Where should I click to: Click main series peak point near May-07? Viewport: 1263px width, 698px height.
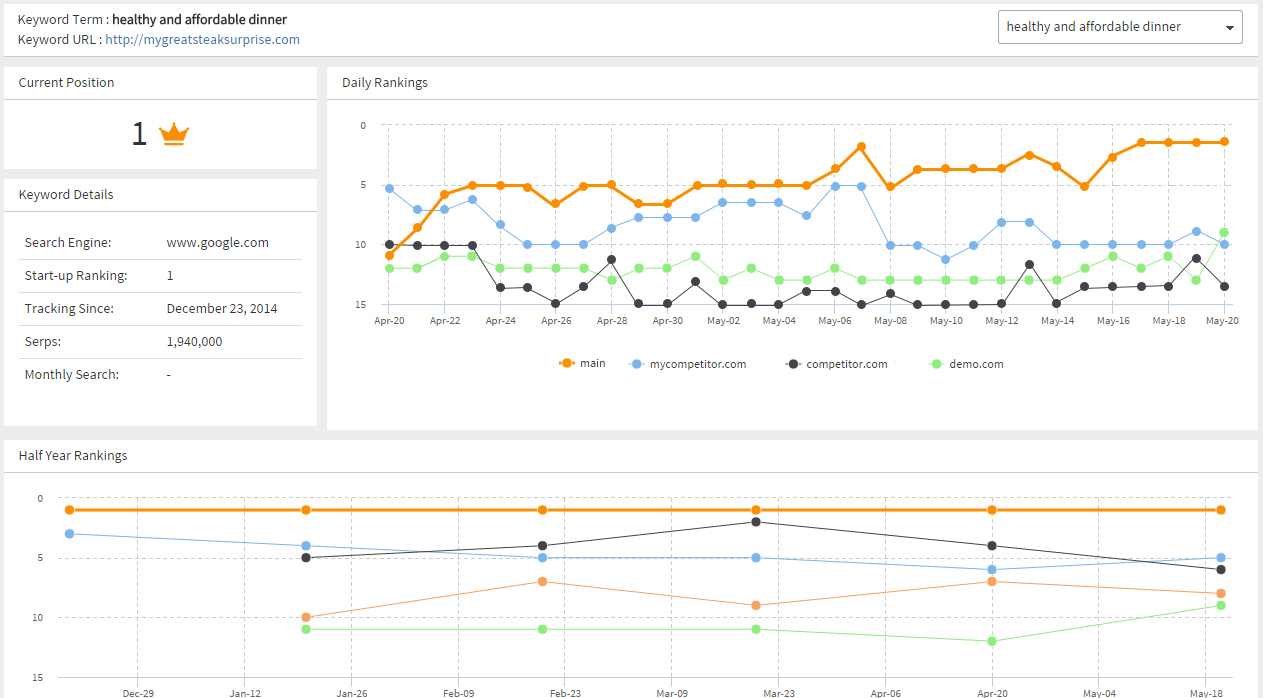coord(861,147)
